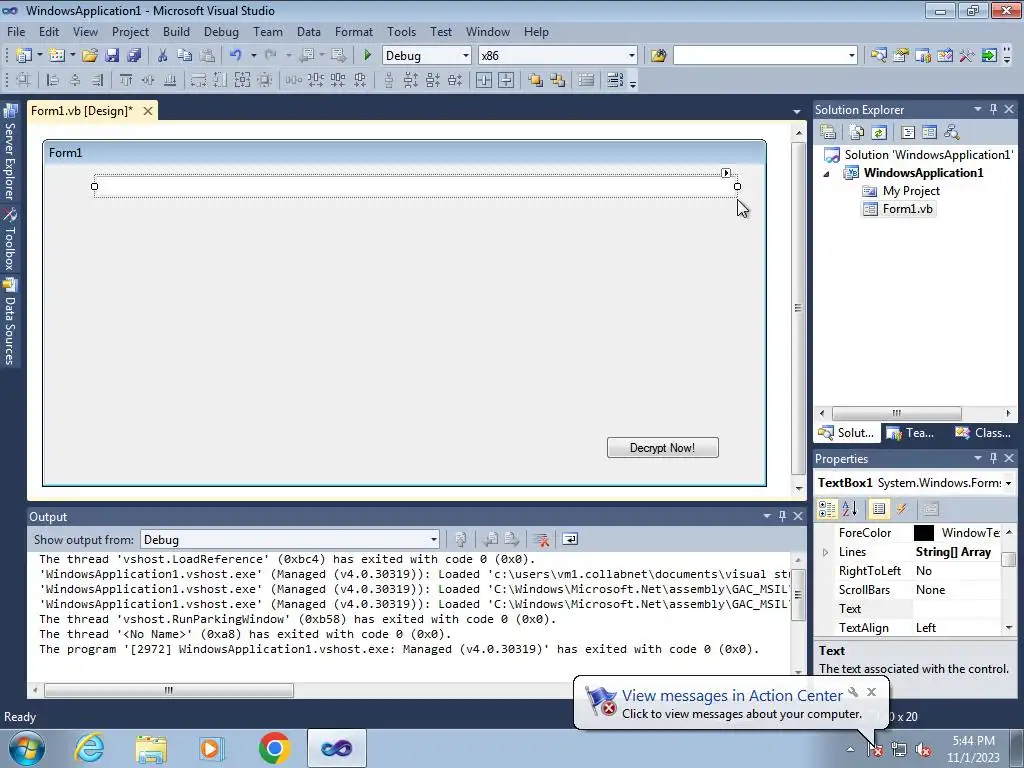
Task: Click the Copy icon in toolbar
Action: (x=185, y=56)
